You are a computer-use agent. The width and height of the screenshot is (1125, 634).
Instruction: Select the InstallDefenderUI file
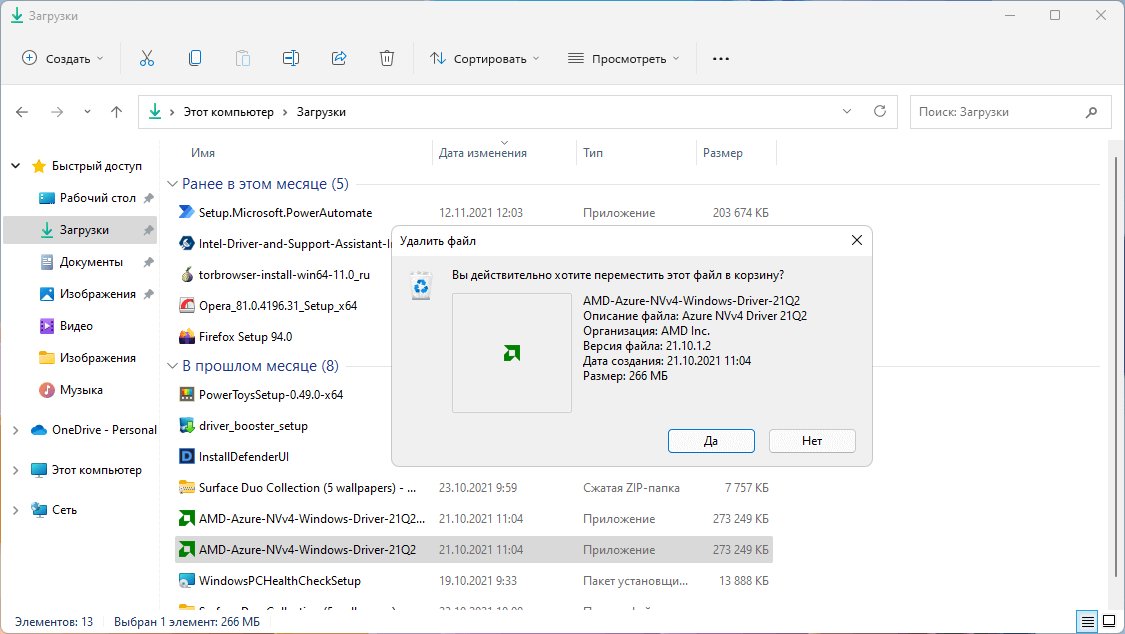tap(244, 457)
